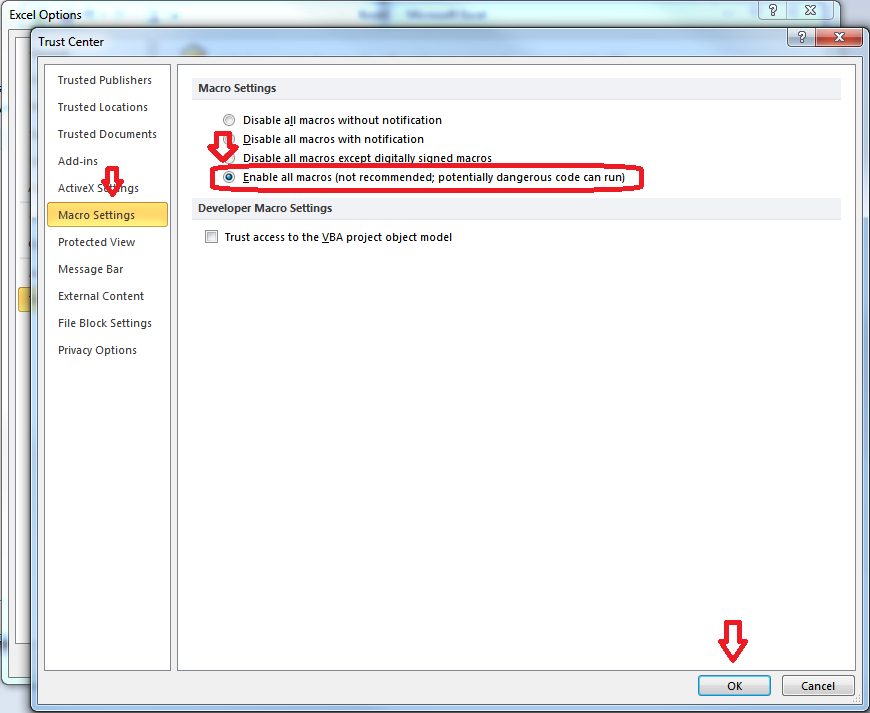The height and width of the screenshot is (713, 870).
Task: Open Trusted Publishers section
Action: pos(105,80)
